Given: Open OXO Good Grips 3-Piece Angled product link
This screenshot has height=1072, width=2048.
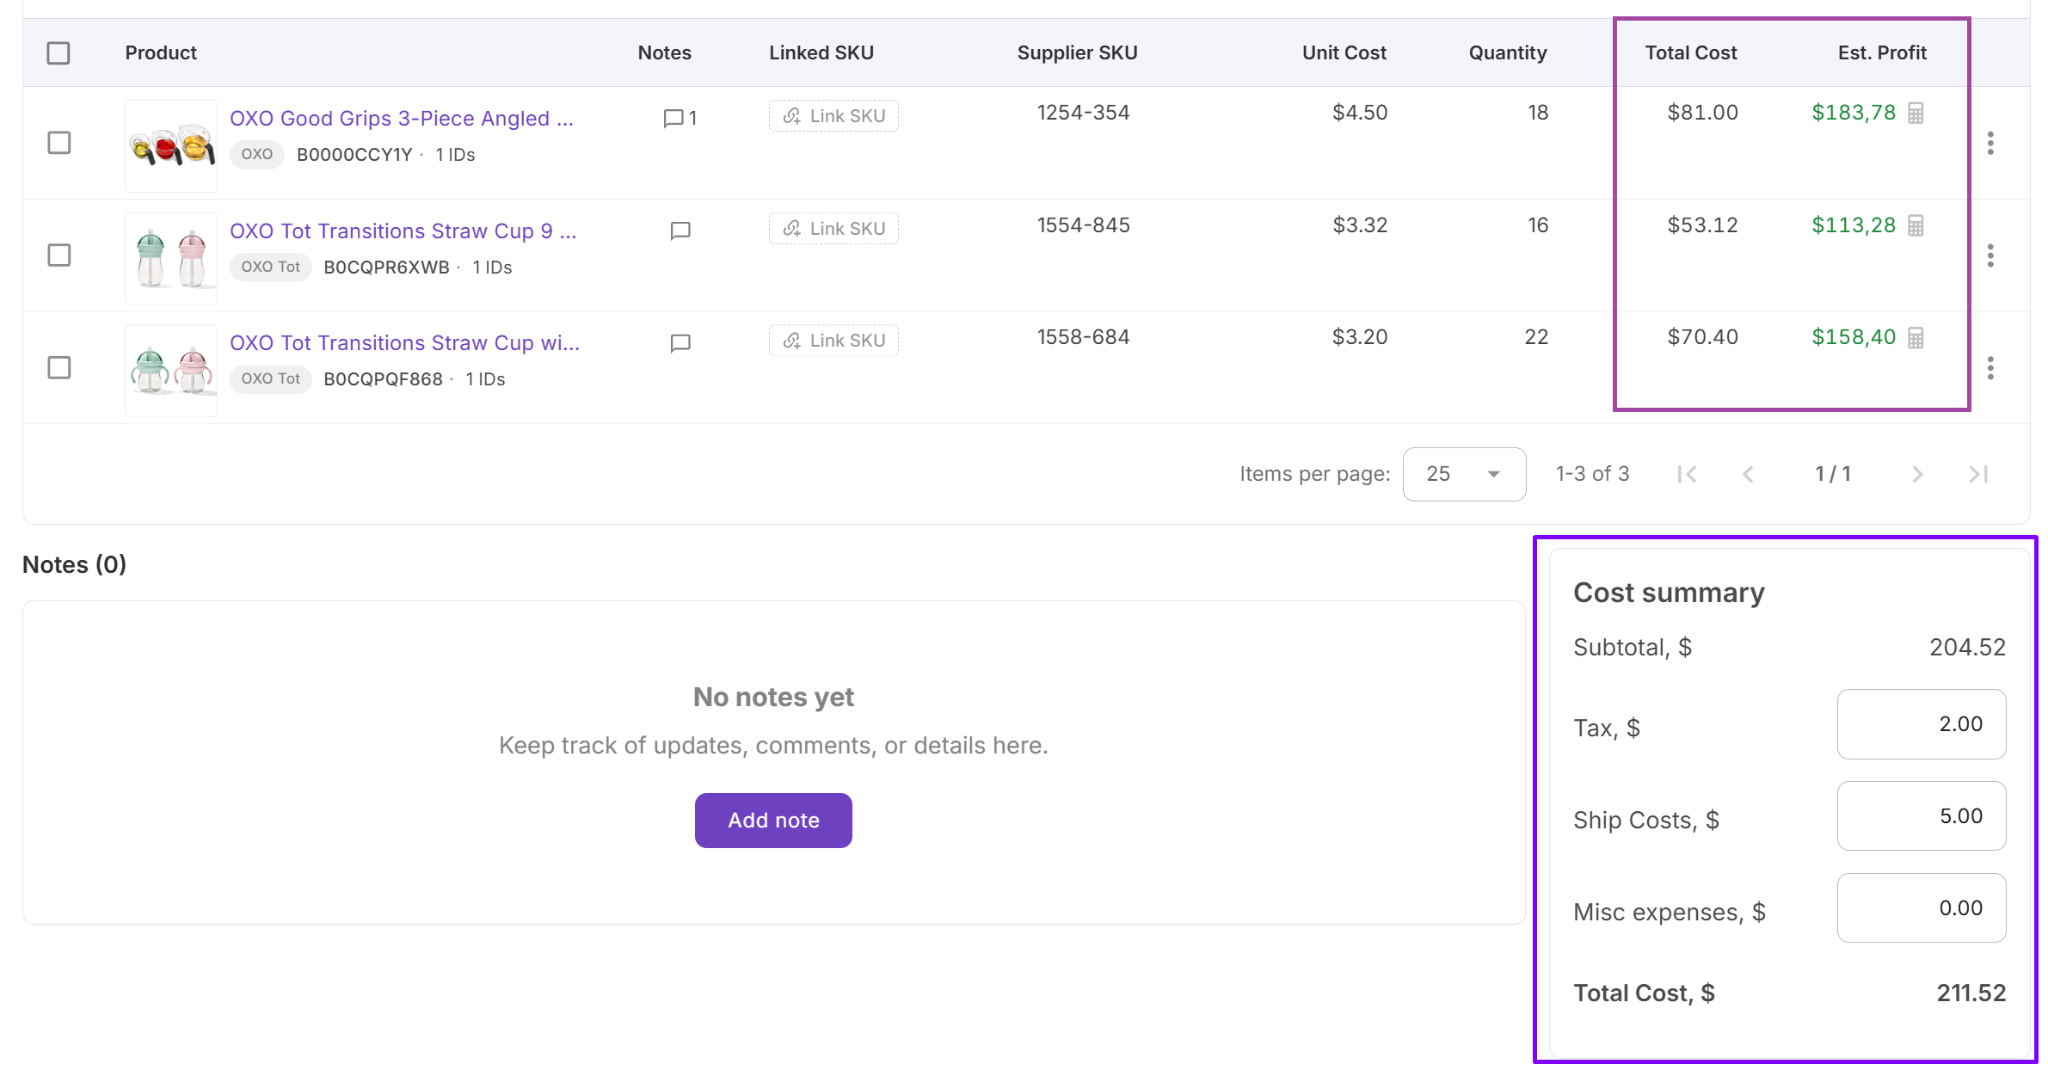Looking at the screenshot, I should point(402,118).
